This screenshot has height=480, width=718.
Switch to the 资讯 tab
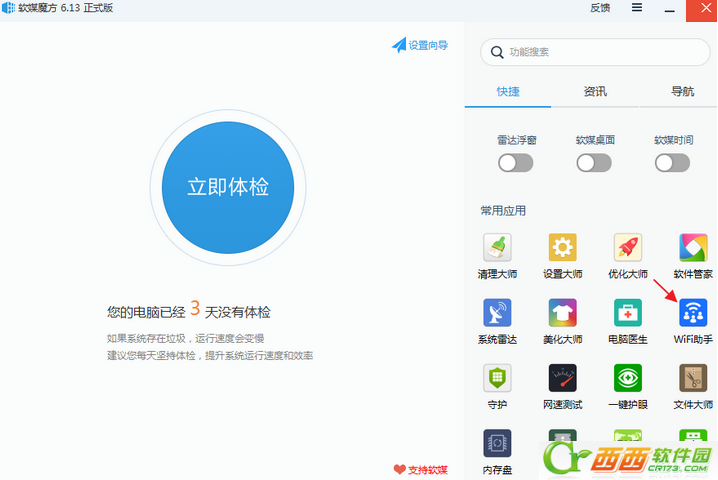pyautogui.click(x=595, y=91)
